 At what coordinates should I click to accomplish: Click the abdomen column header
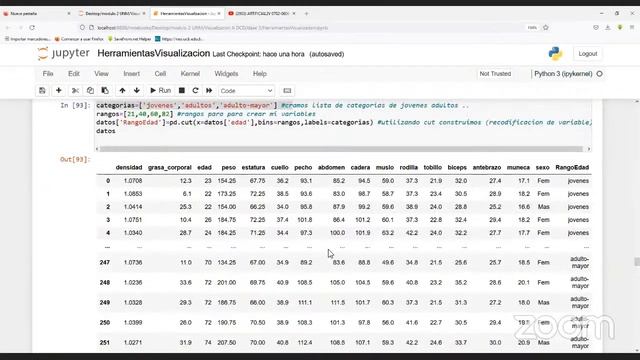click(x=331, y=168)
